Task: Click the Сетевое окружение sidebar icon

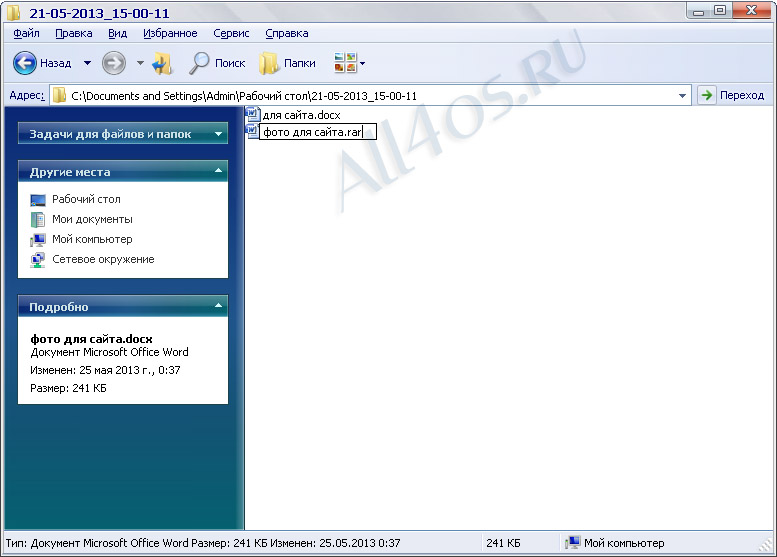Action: (38, 260)
